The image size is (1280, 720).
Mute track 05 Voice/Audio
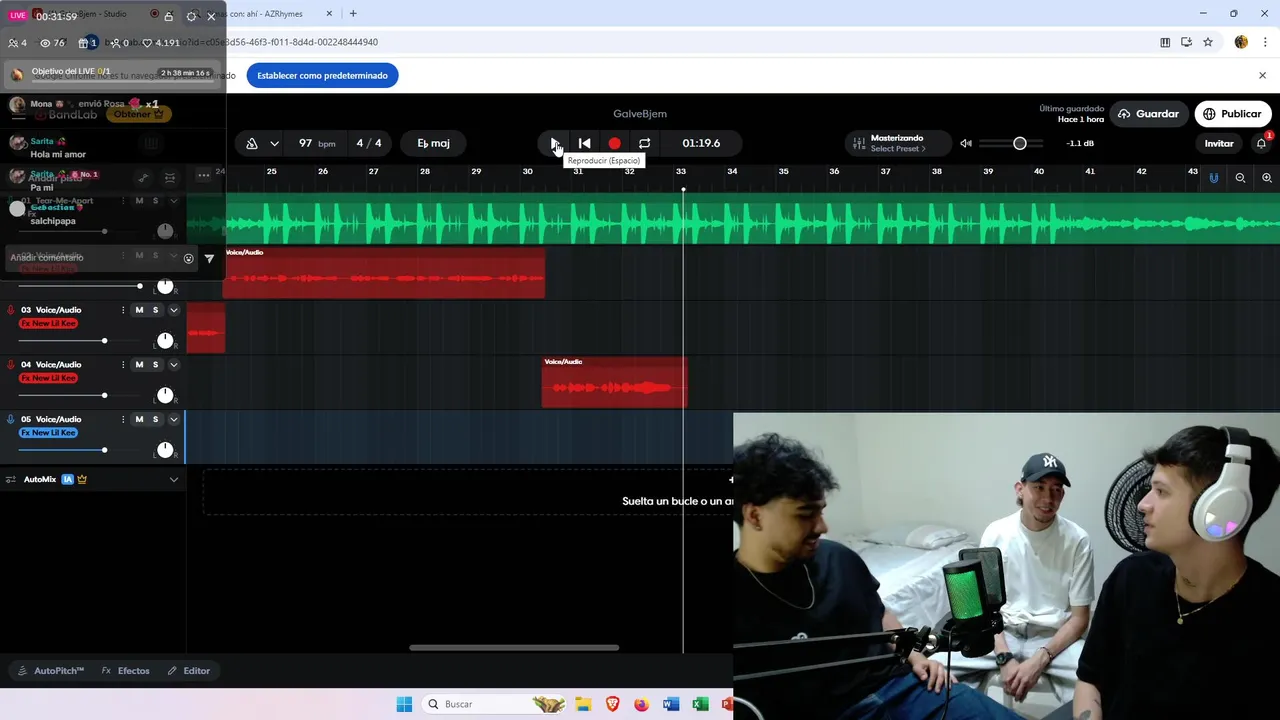[139, 419]
